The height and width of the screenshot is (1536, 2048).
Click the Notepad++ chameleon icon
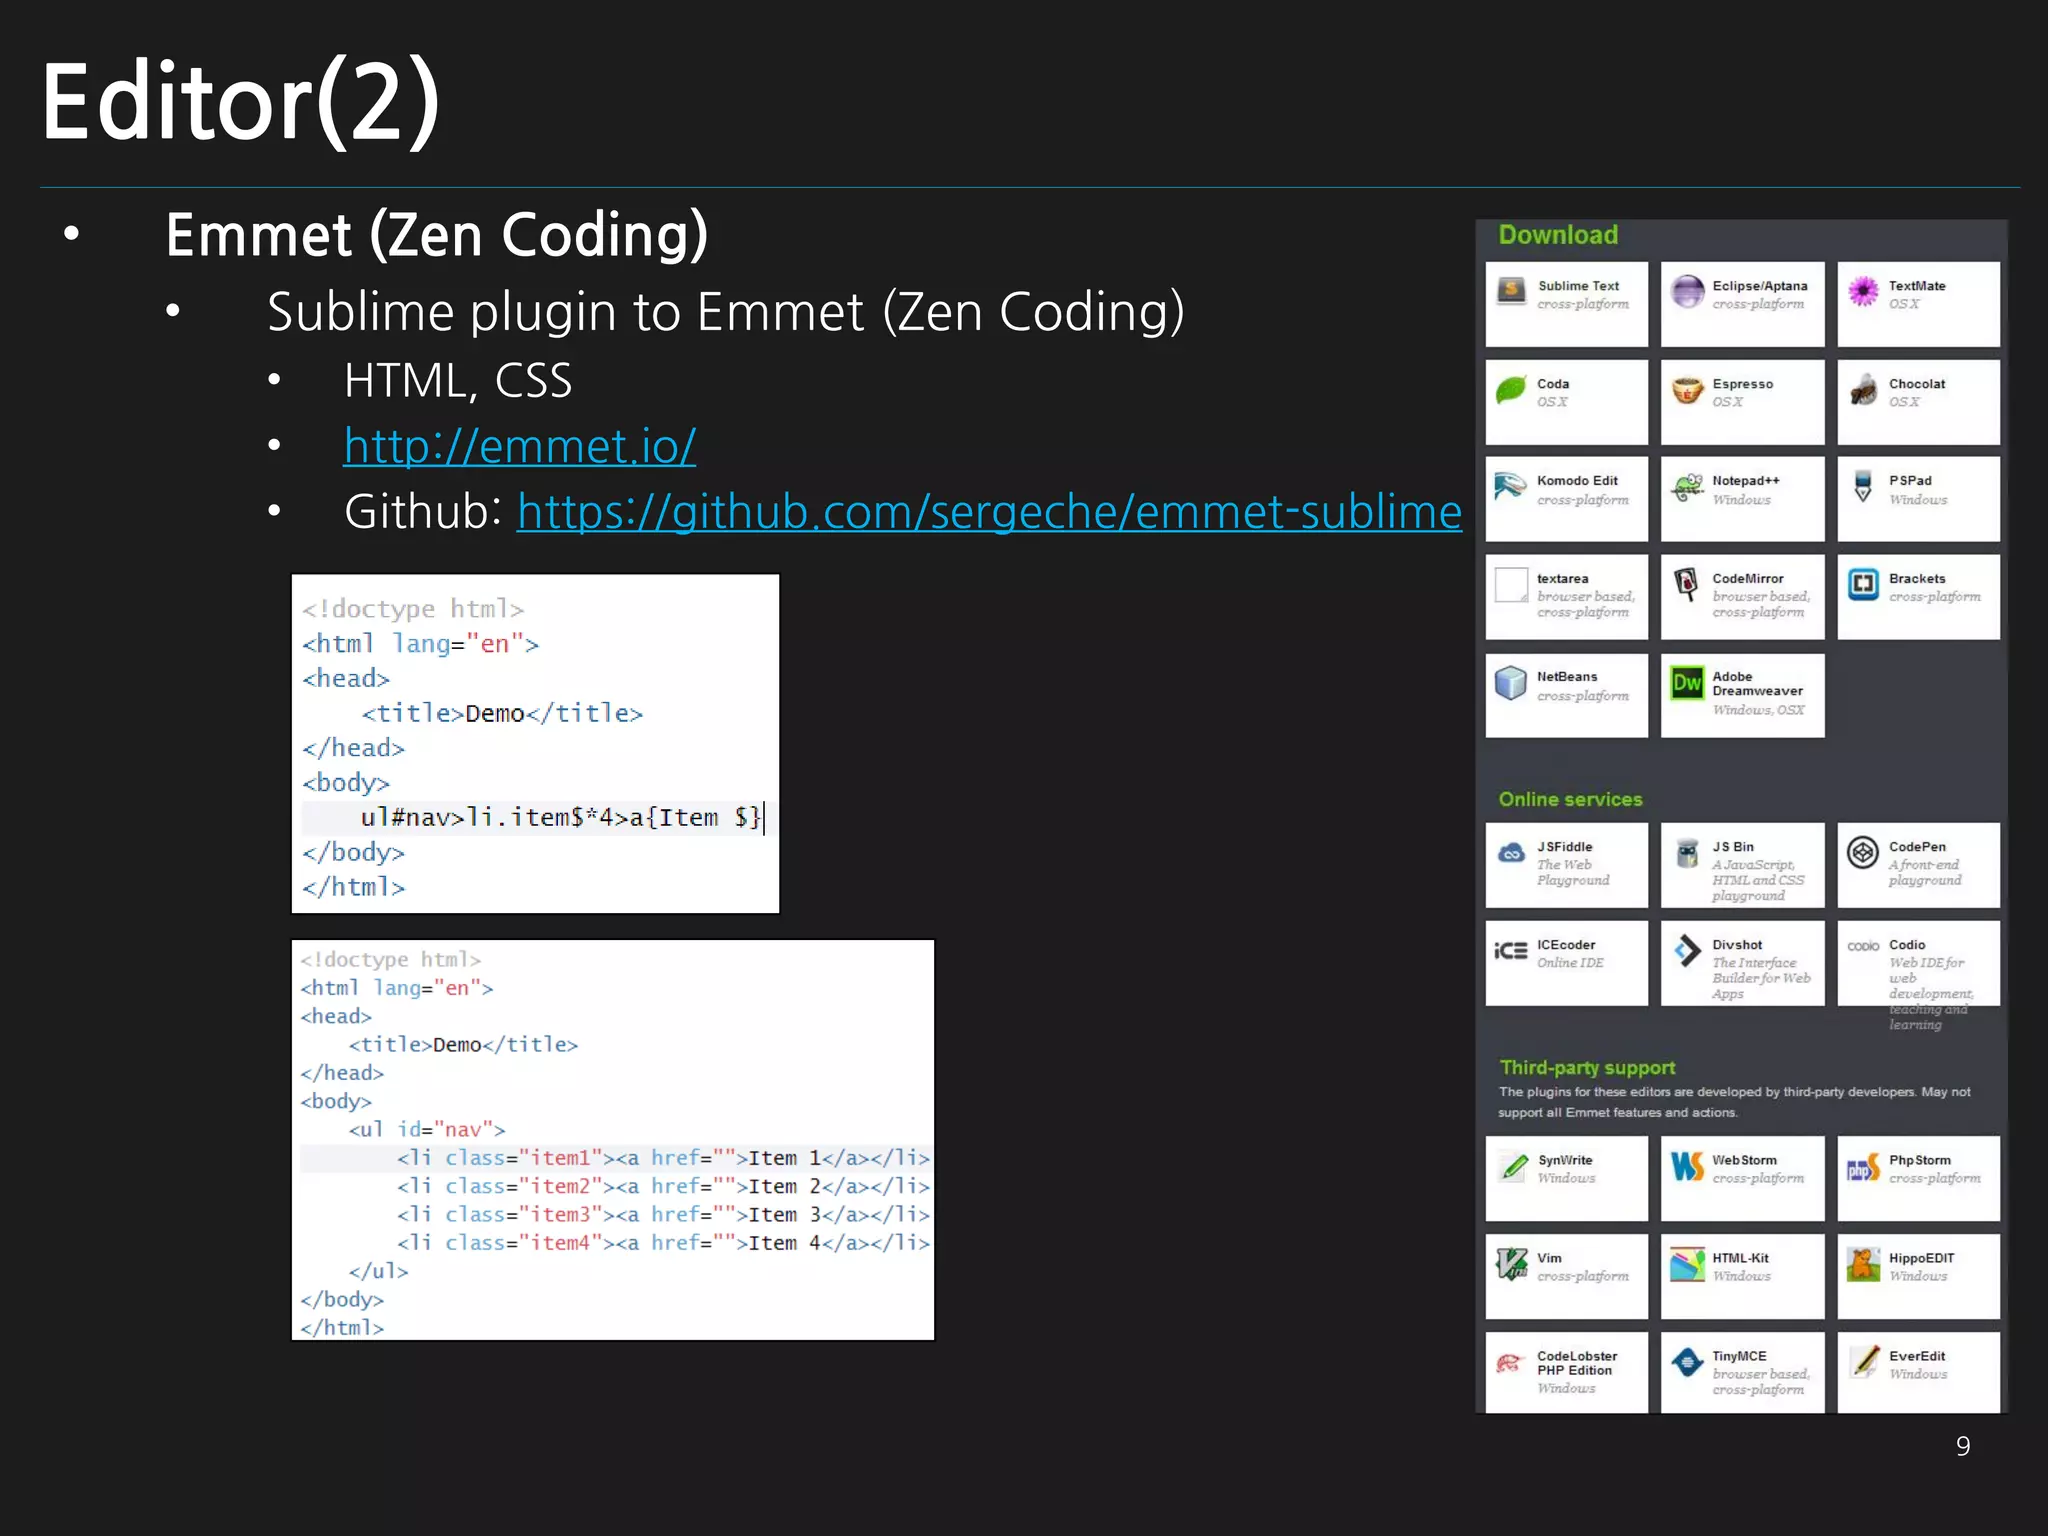click(x=1687, y=487)
